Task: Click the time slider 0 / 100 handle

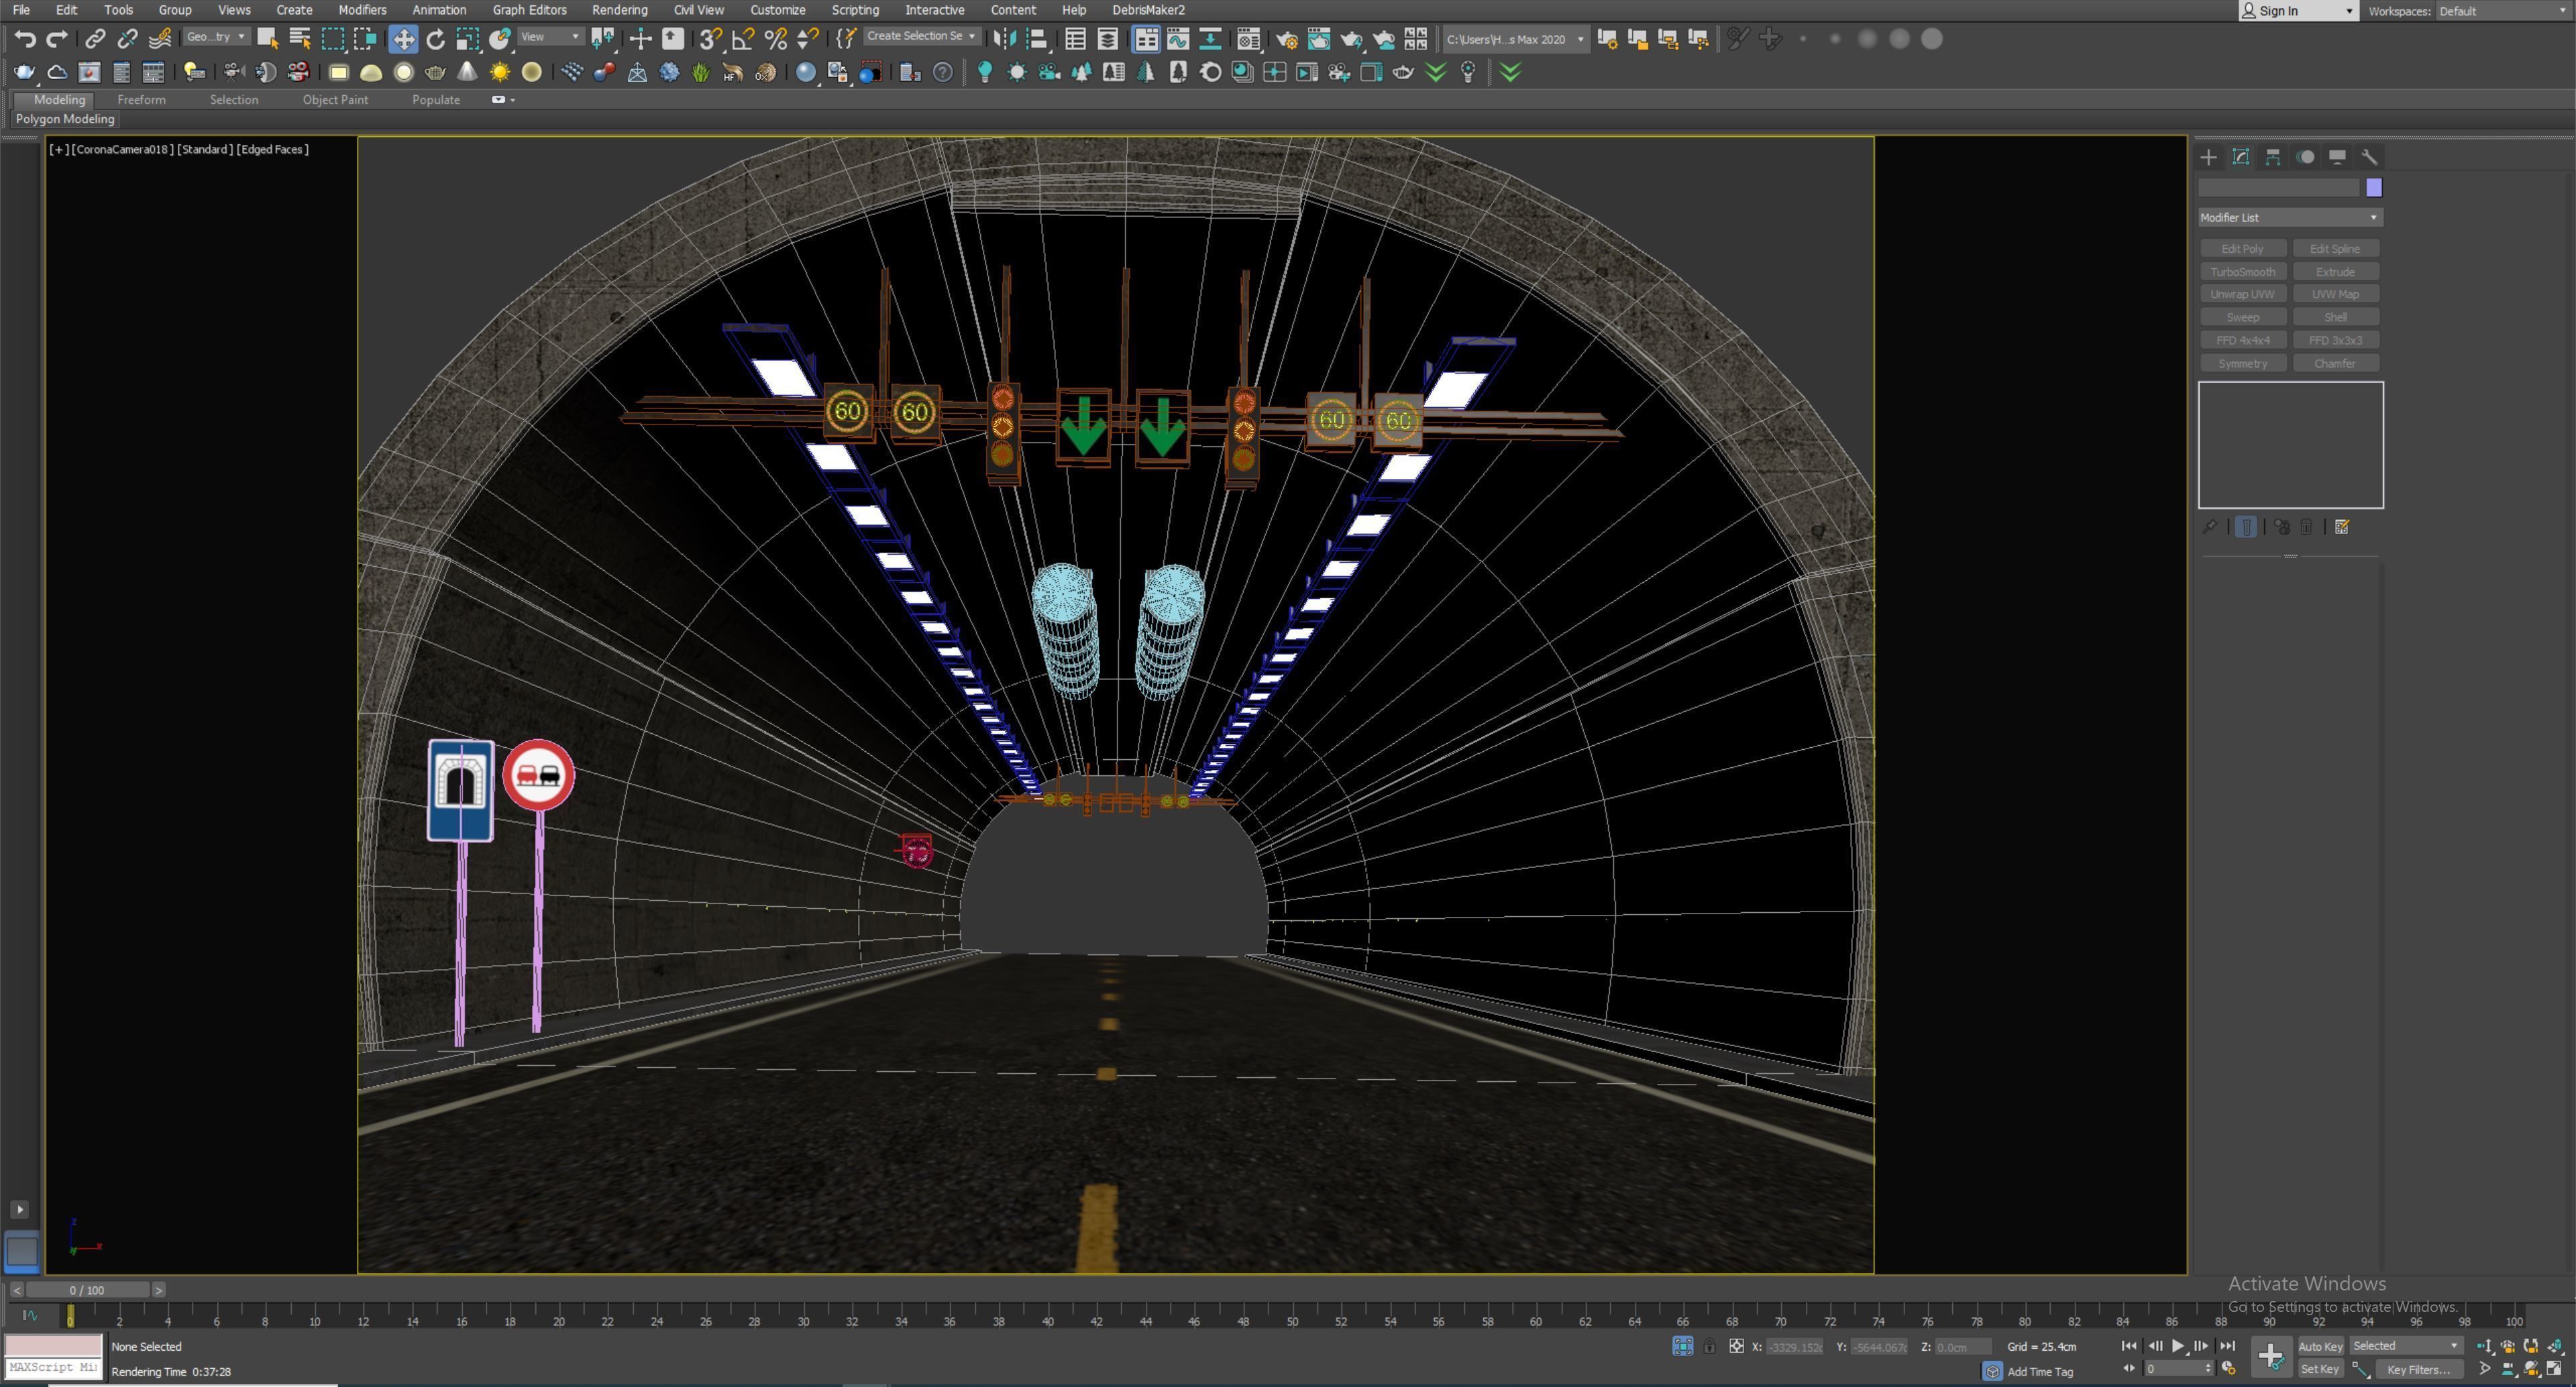Action: 88,1290
